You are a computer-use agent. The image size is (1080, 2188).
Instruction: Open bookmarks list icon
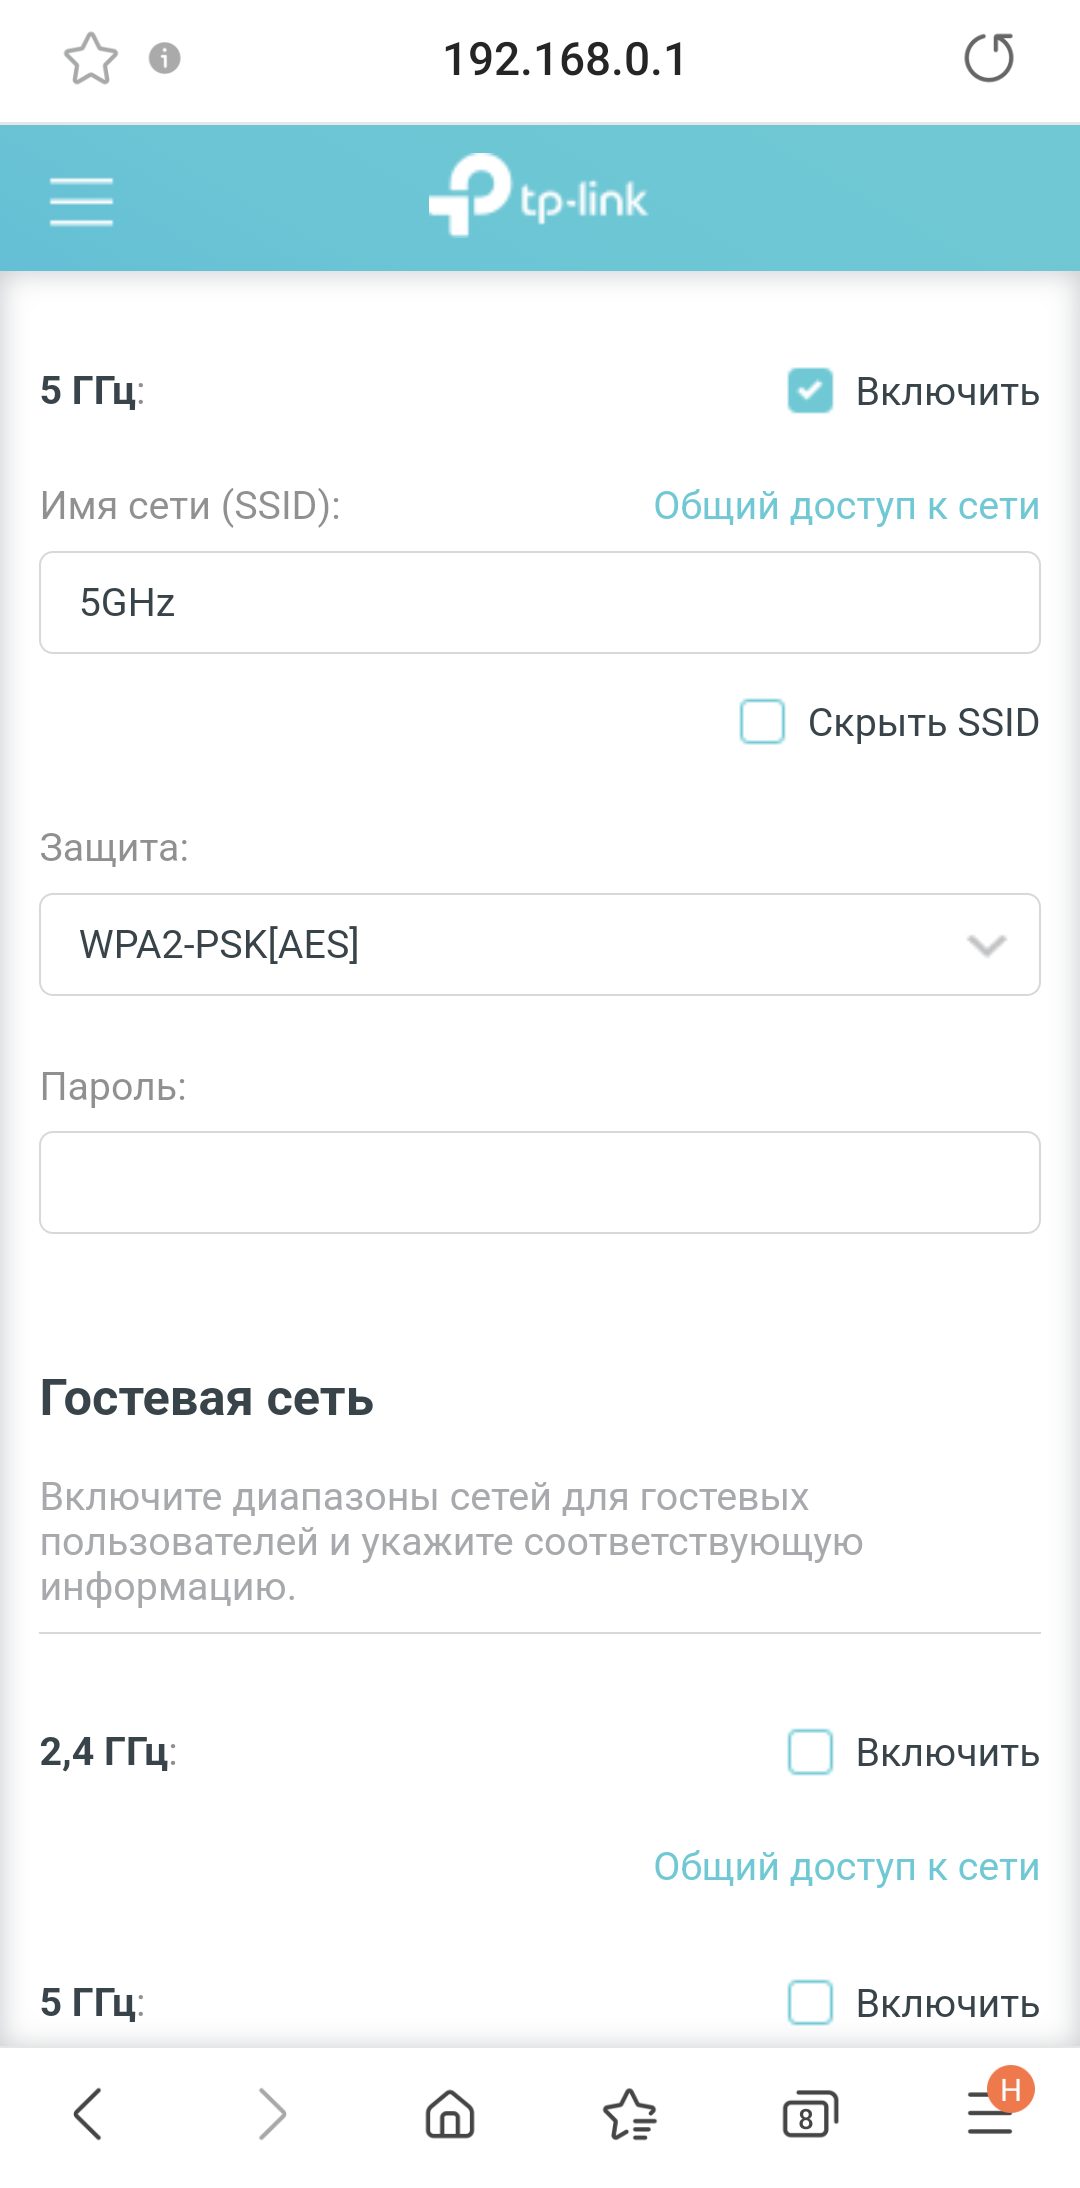pyautogui.click(x=630, y=2114)
